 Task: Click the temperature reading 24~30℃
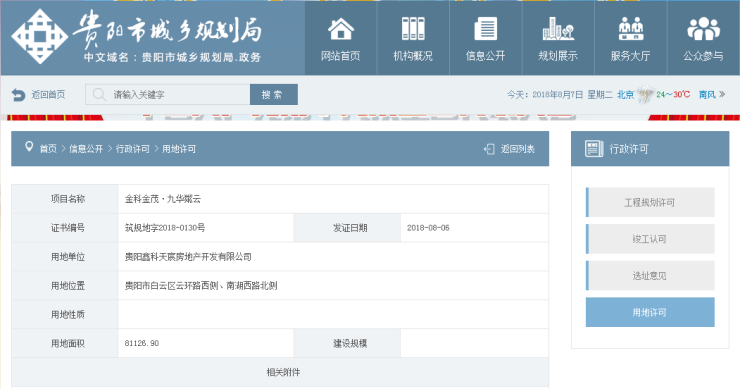tap(673, 94)
